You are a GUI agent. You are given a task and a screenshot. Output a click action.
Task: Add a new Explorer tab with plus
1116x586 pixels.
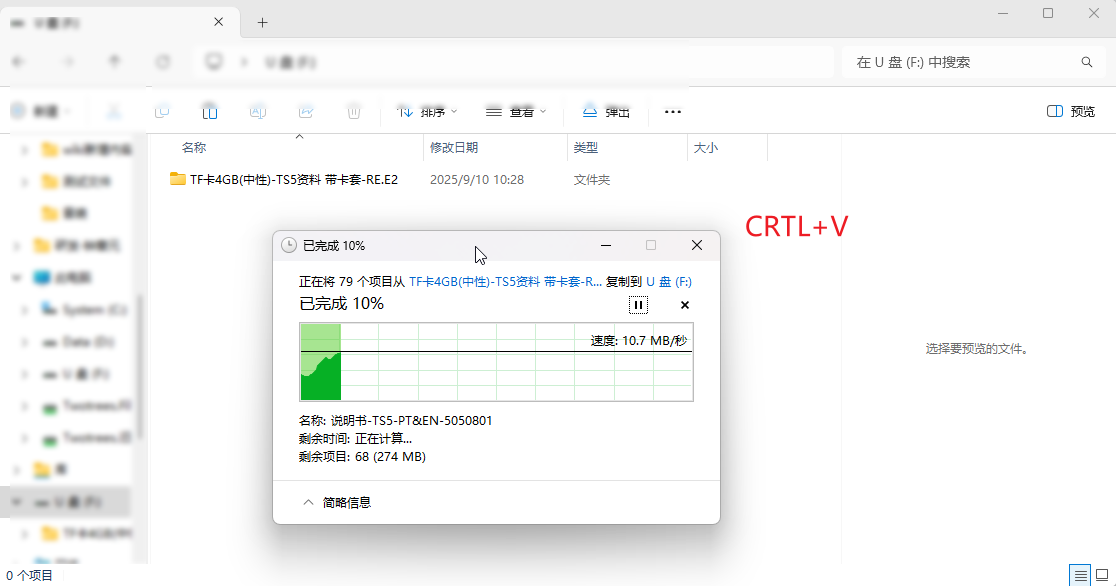pos(263,22)
